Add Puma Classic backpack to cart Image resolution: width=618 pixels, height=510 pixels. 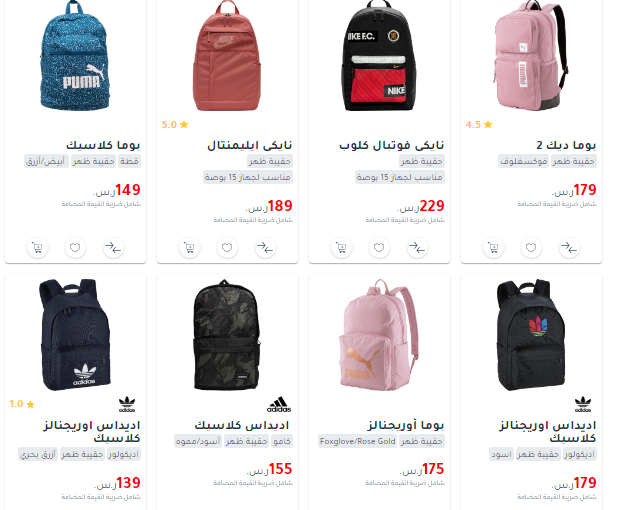pyautogui.click(x=37, y=248)
